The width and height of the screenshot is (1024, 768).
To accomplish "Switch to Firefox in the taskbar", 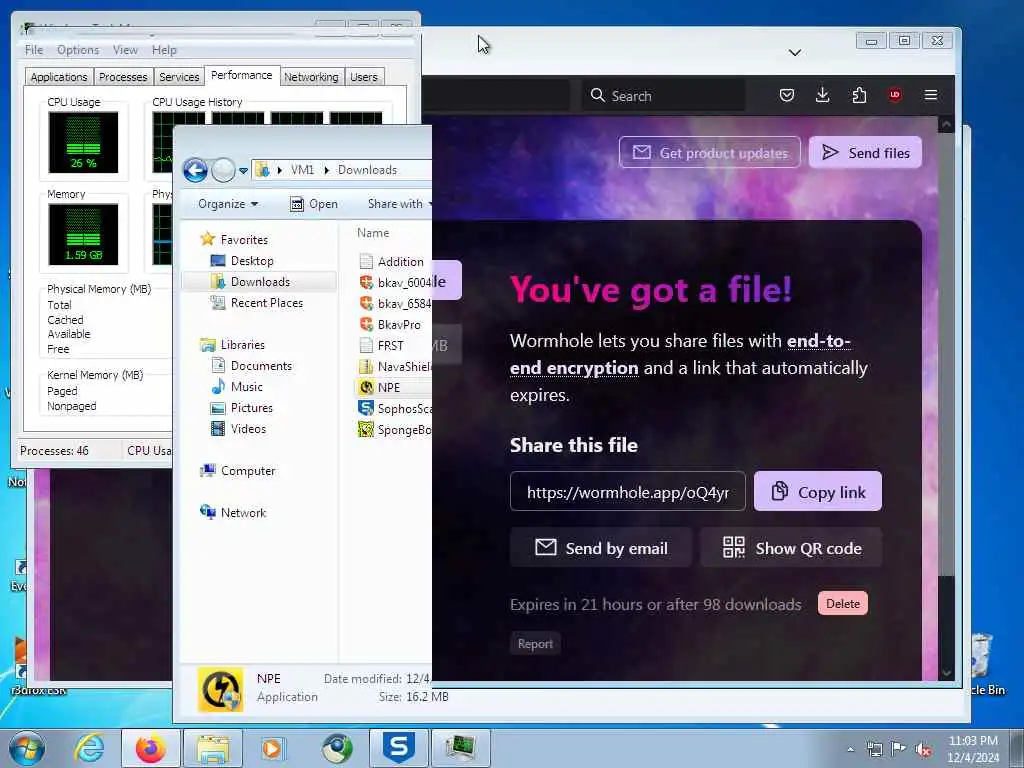I will coord(151,748).
